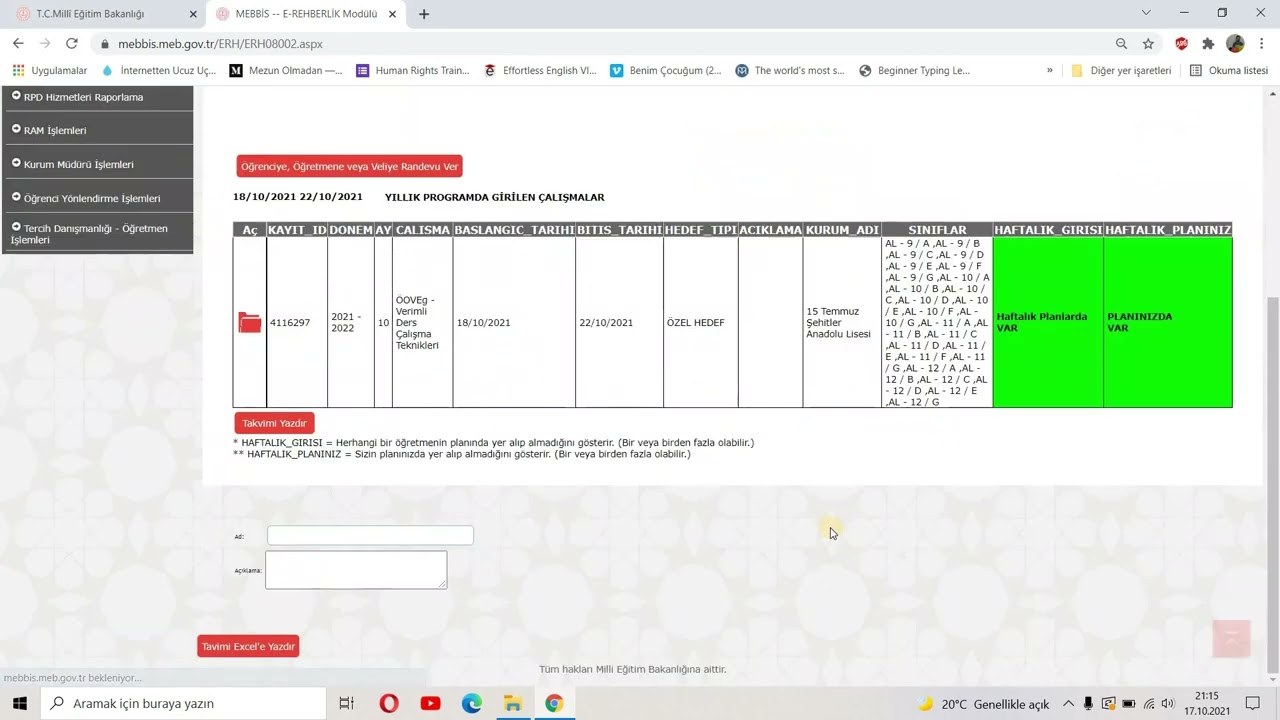The image size is (1280, 720).
Task: Open Okuma listesi reading list
Action: (x=1228, y=71)
